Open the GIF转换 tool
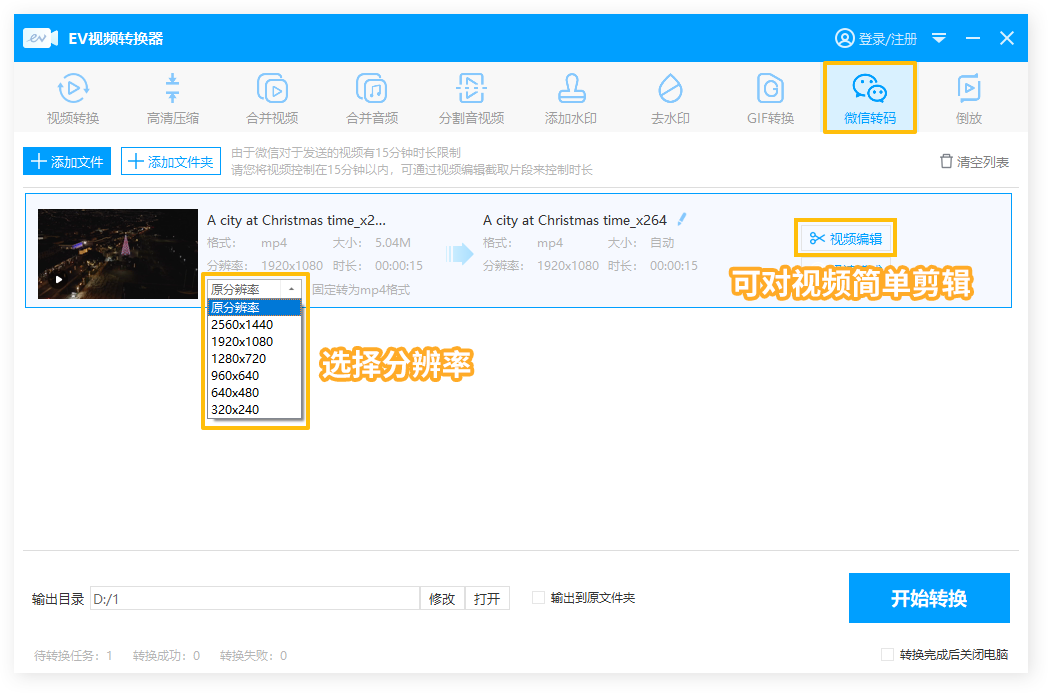The width and height of the screenshot is (1048, 693). (770, 98)
